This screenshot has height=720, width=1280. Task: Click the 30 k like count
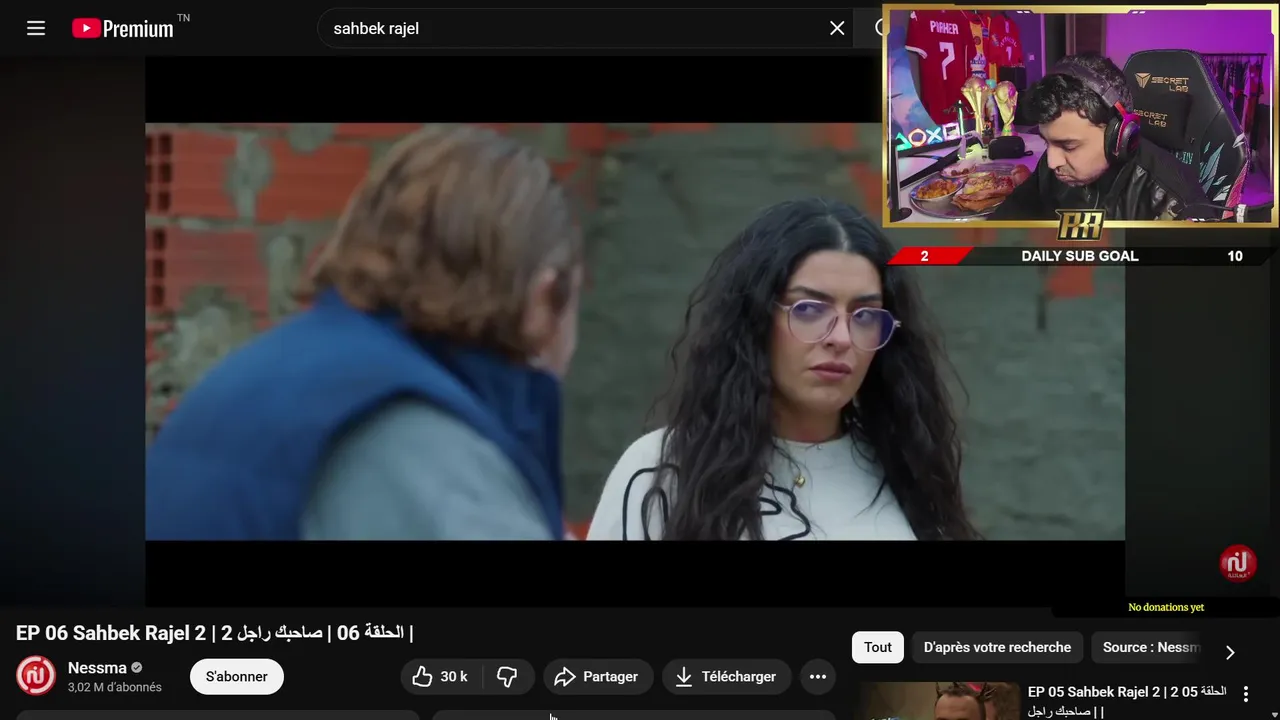click(x=454, y=677)
